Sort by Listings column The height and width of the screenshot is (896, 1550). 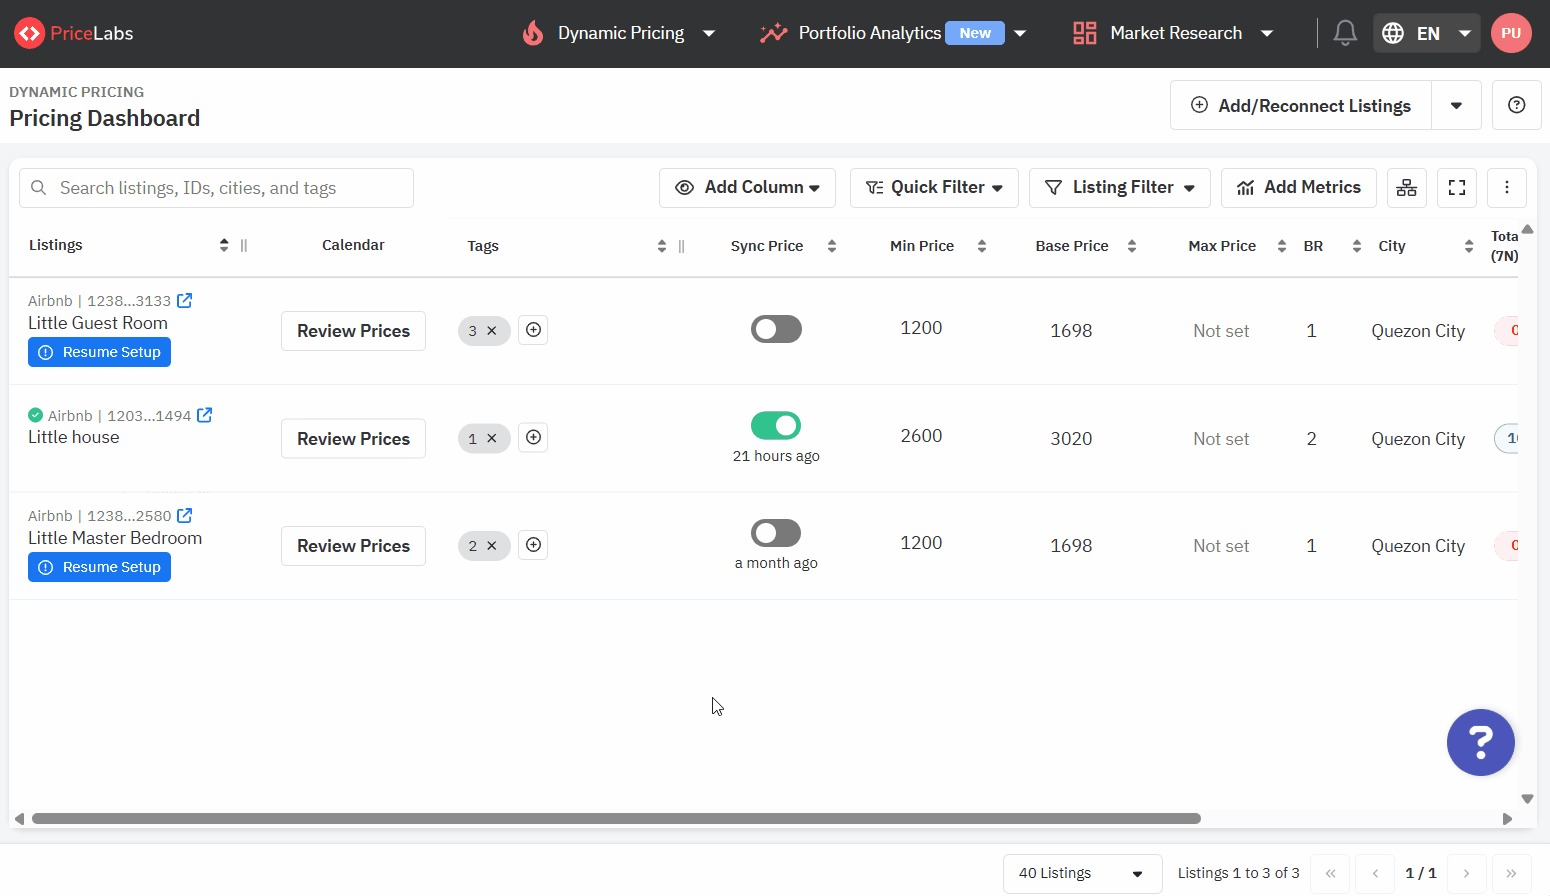224,245
